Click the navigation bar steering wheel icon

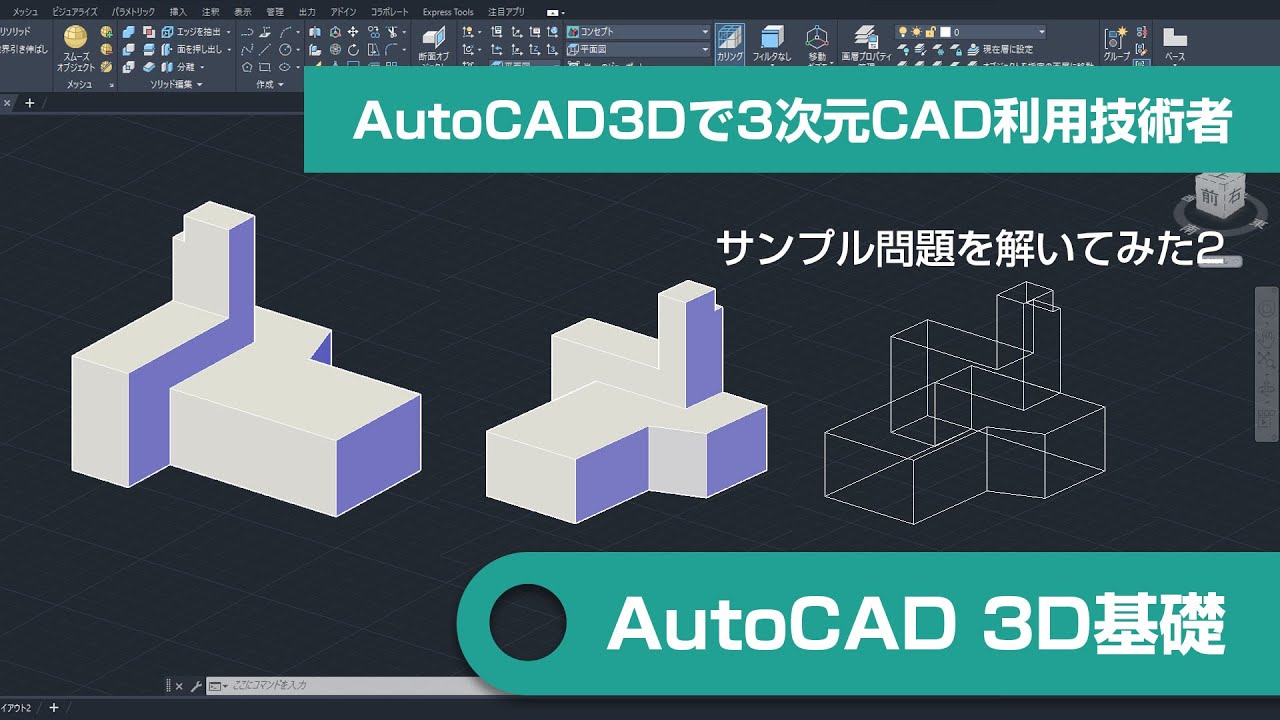pos(1267,310)
